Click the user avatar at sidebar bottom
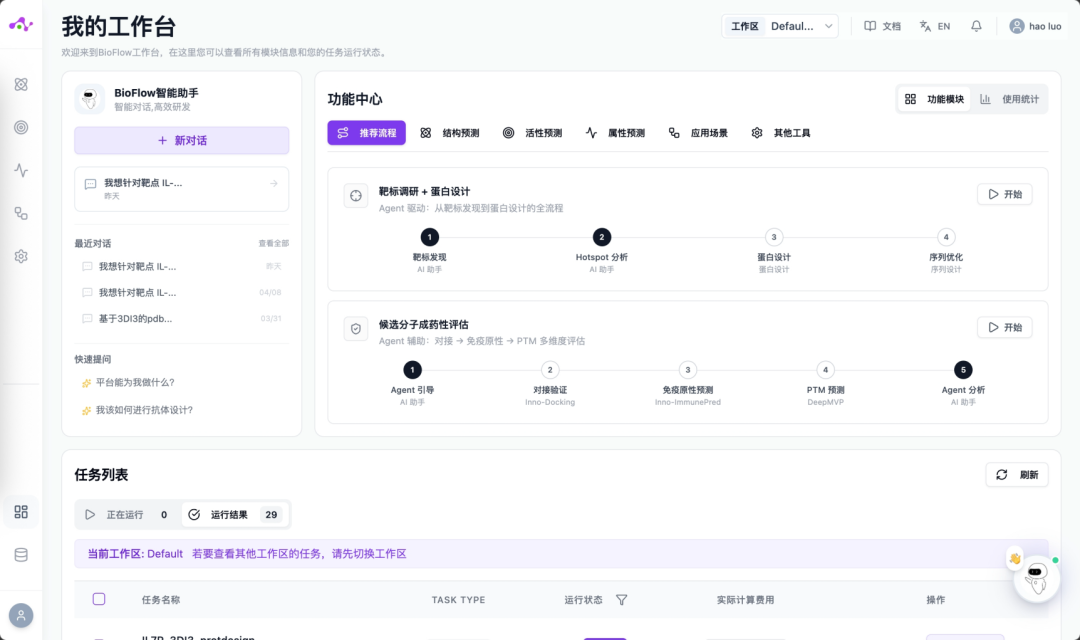The height and width of the screenshot is (640, 1080). point(21,615)
